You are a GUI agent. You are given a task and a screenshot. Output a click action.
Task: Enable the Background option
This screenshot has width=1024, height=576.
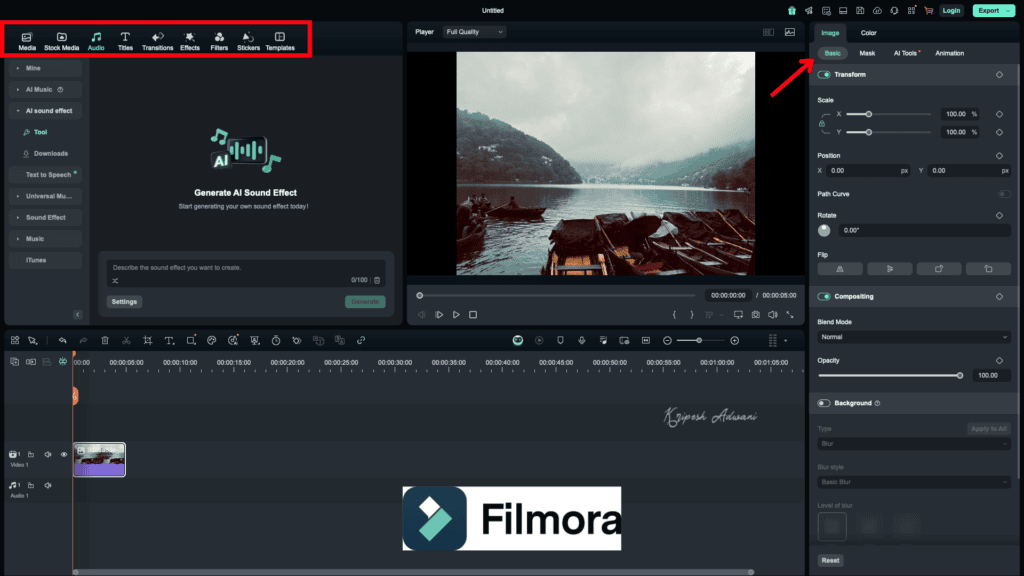click(x=824, y=403)
